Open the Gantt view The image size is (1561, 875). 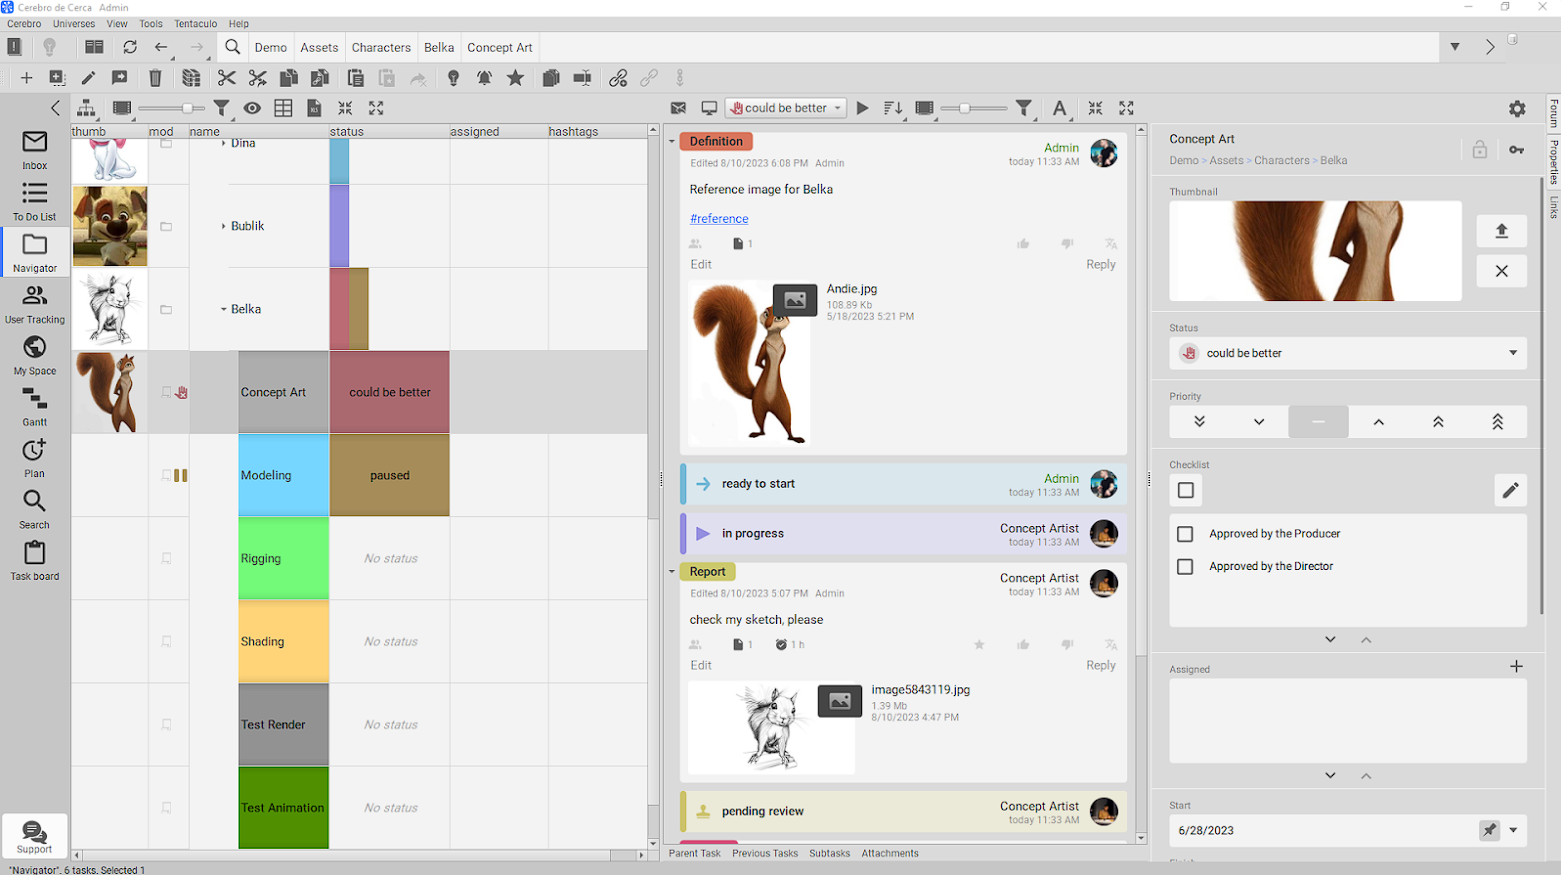pos(34,407)
